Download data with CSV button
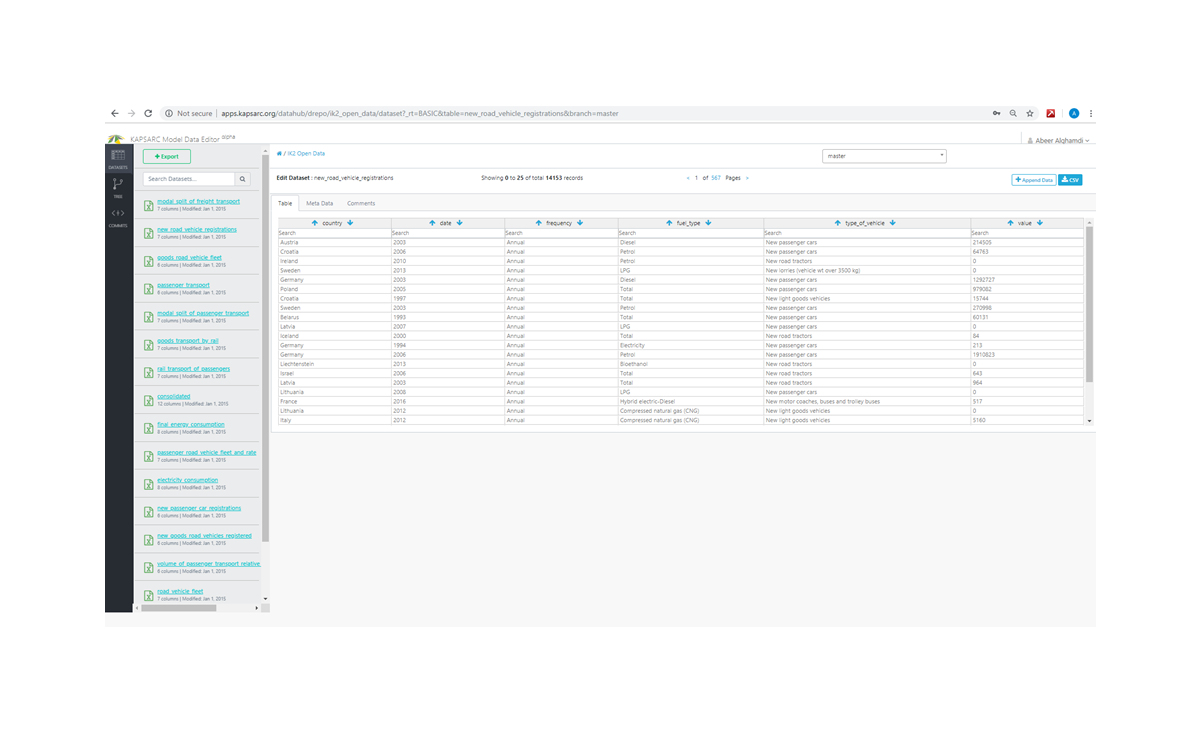The image size is (1201, 732). click(x=1070, y=180)
